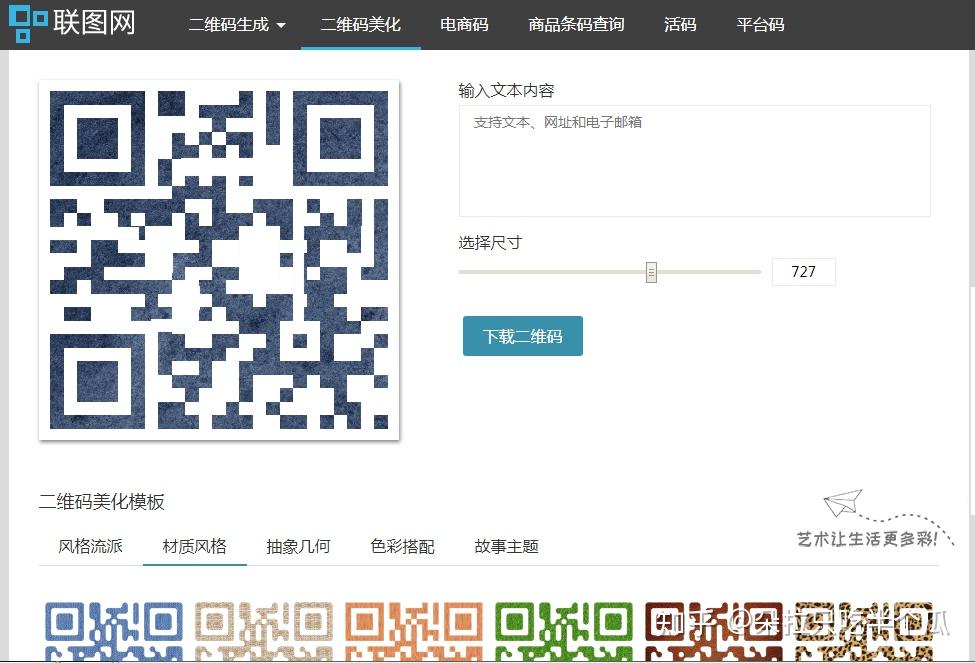975x663 pixels.
Task: Choose the orange wood QR template
Action: pyautogui.click(x=414, y=630)
